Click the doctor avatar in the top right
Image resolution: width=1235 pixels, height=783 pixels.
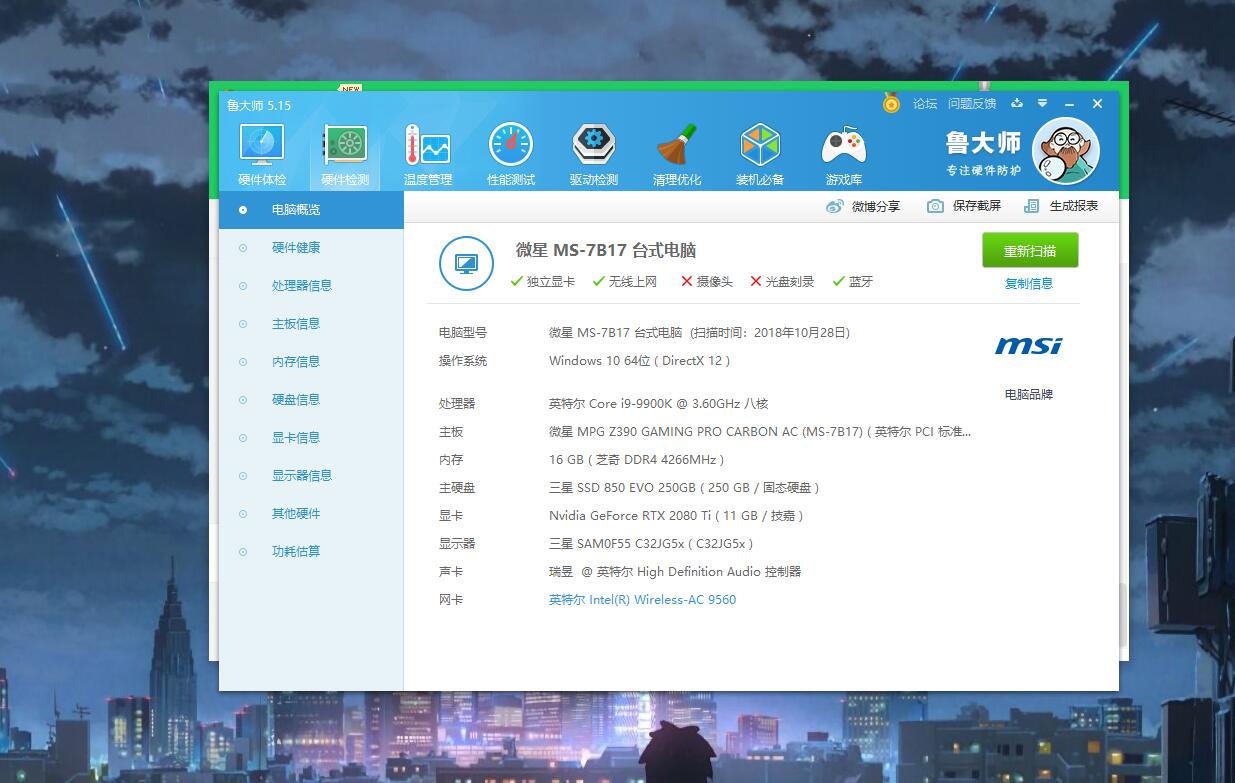click(x=1066, y=151)
